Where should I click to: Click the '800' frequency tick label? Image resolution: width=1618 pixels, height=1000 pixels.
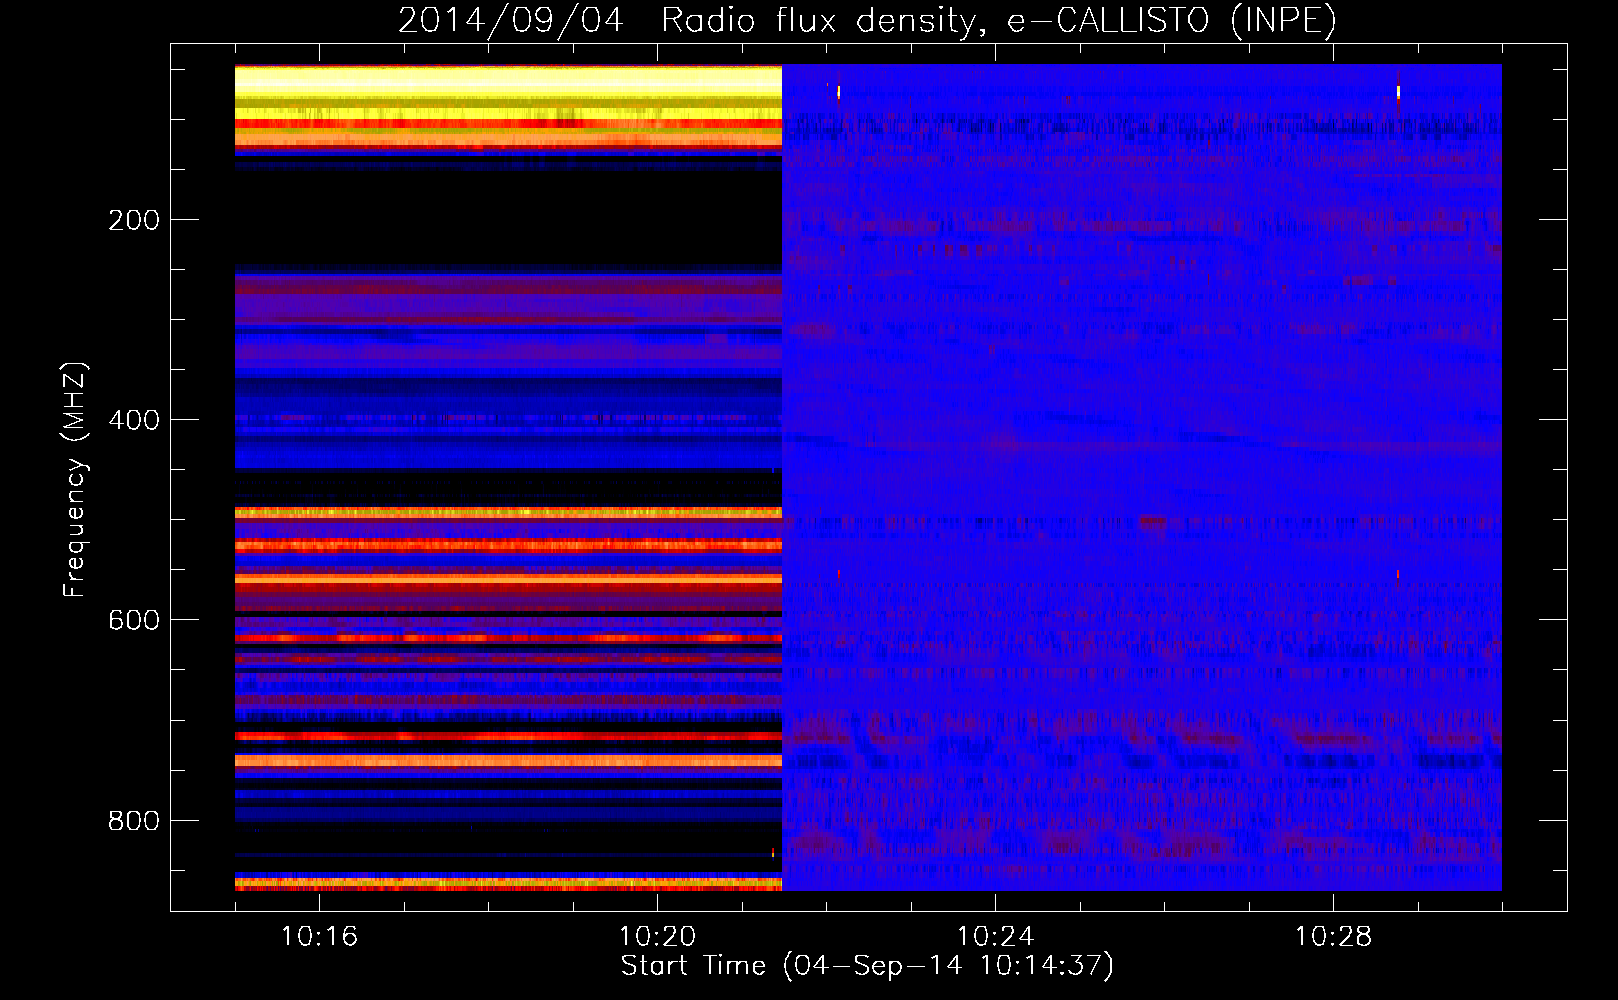pyautogui.click(x=134, y=821)
